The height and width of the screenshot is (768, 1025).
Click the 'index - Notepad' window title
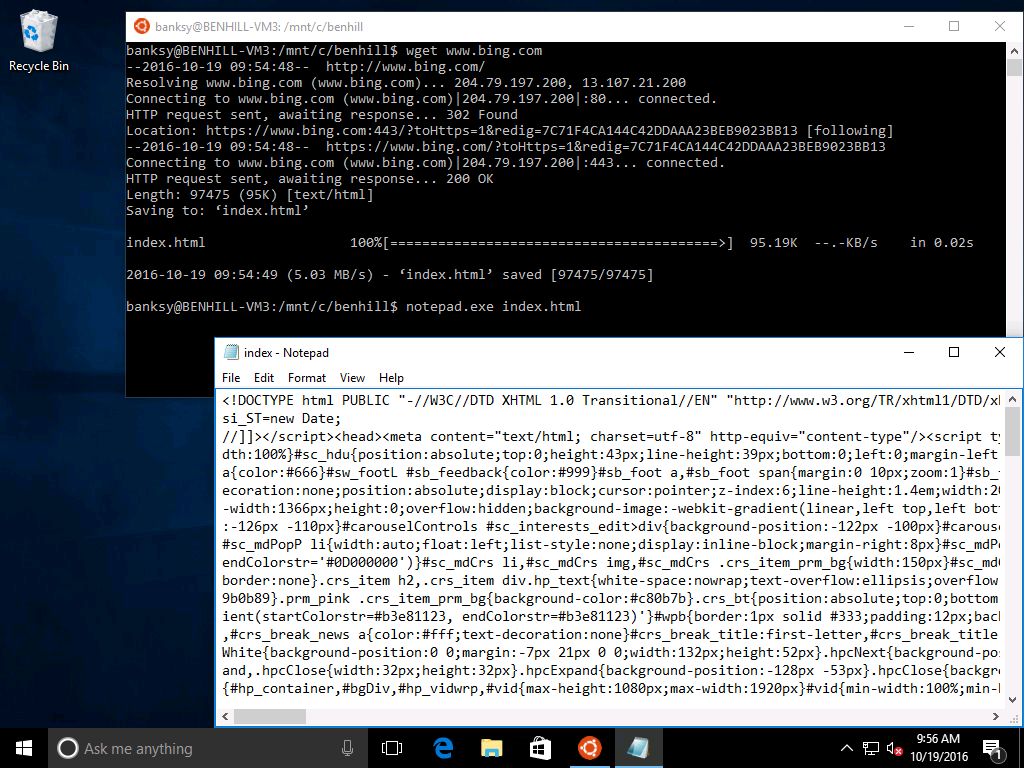pyautogui.click(x=286, y=352)
